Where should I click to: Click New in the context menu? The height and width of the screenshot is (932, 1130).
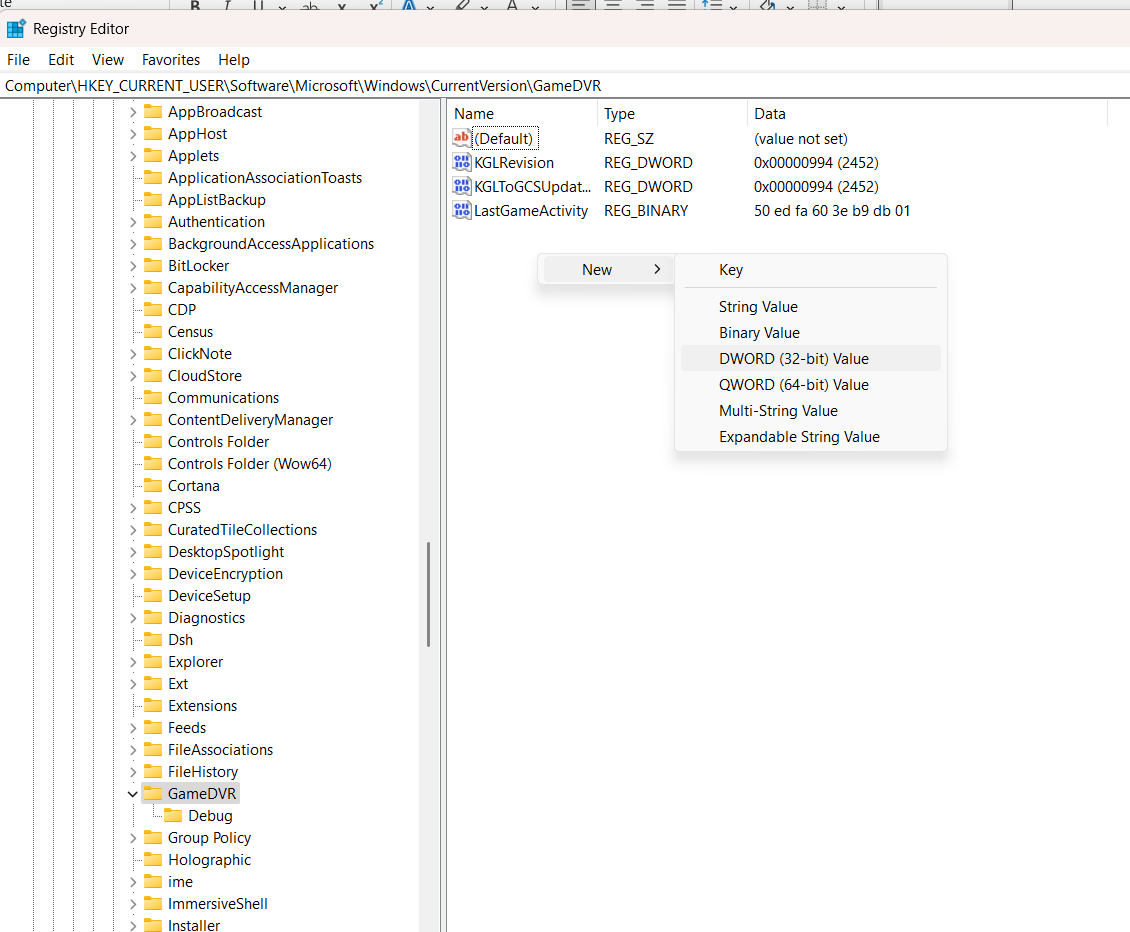click(x=608, y=270)
